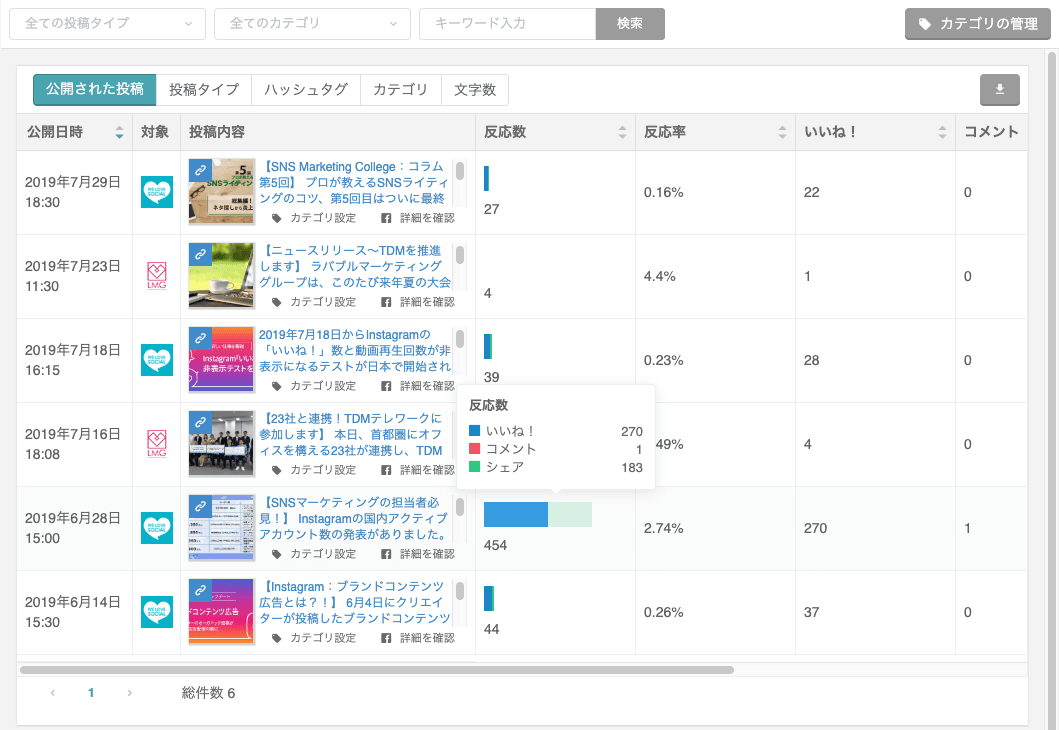Click the horizontal table scrollbar

(x=377, y=670)
